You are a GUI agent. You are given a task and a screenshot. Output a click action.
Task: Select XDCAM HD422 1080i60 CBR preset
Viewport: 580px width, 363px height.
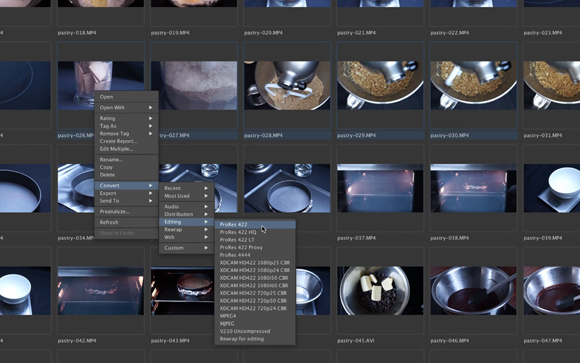(x=255, y=286)
